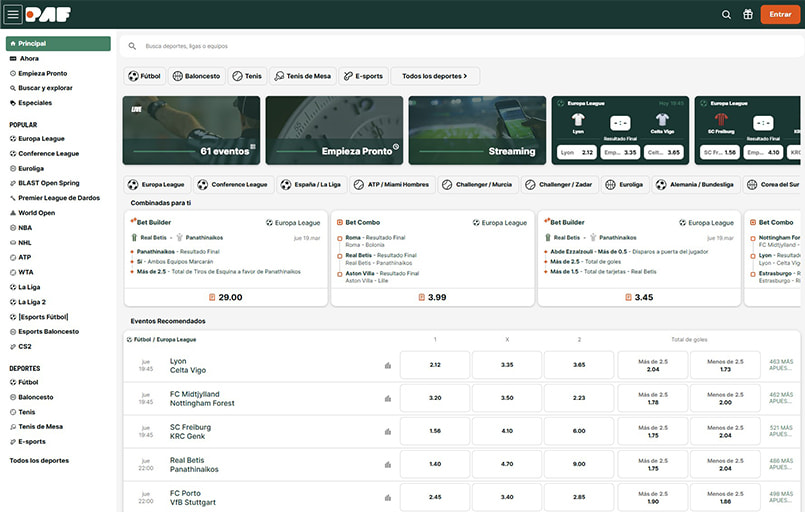Select Baloncesto sport filter chip
Image resolution: width=805 pixels, height=512 pixels.
[x=196, y=76]
